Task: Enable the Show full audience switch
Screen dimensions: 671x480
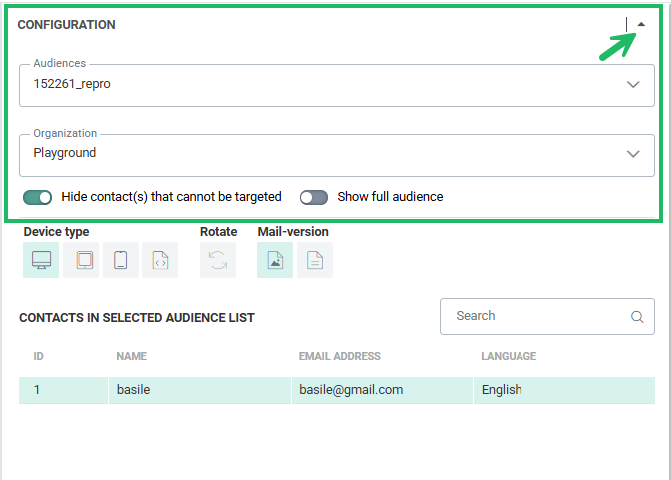Action: (314, 197)
